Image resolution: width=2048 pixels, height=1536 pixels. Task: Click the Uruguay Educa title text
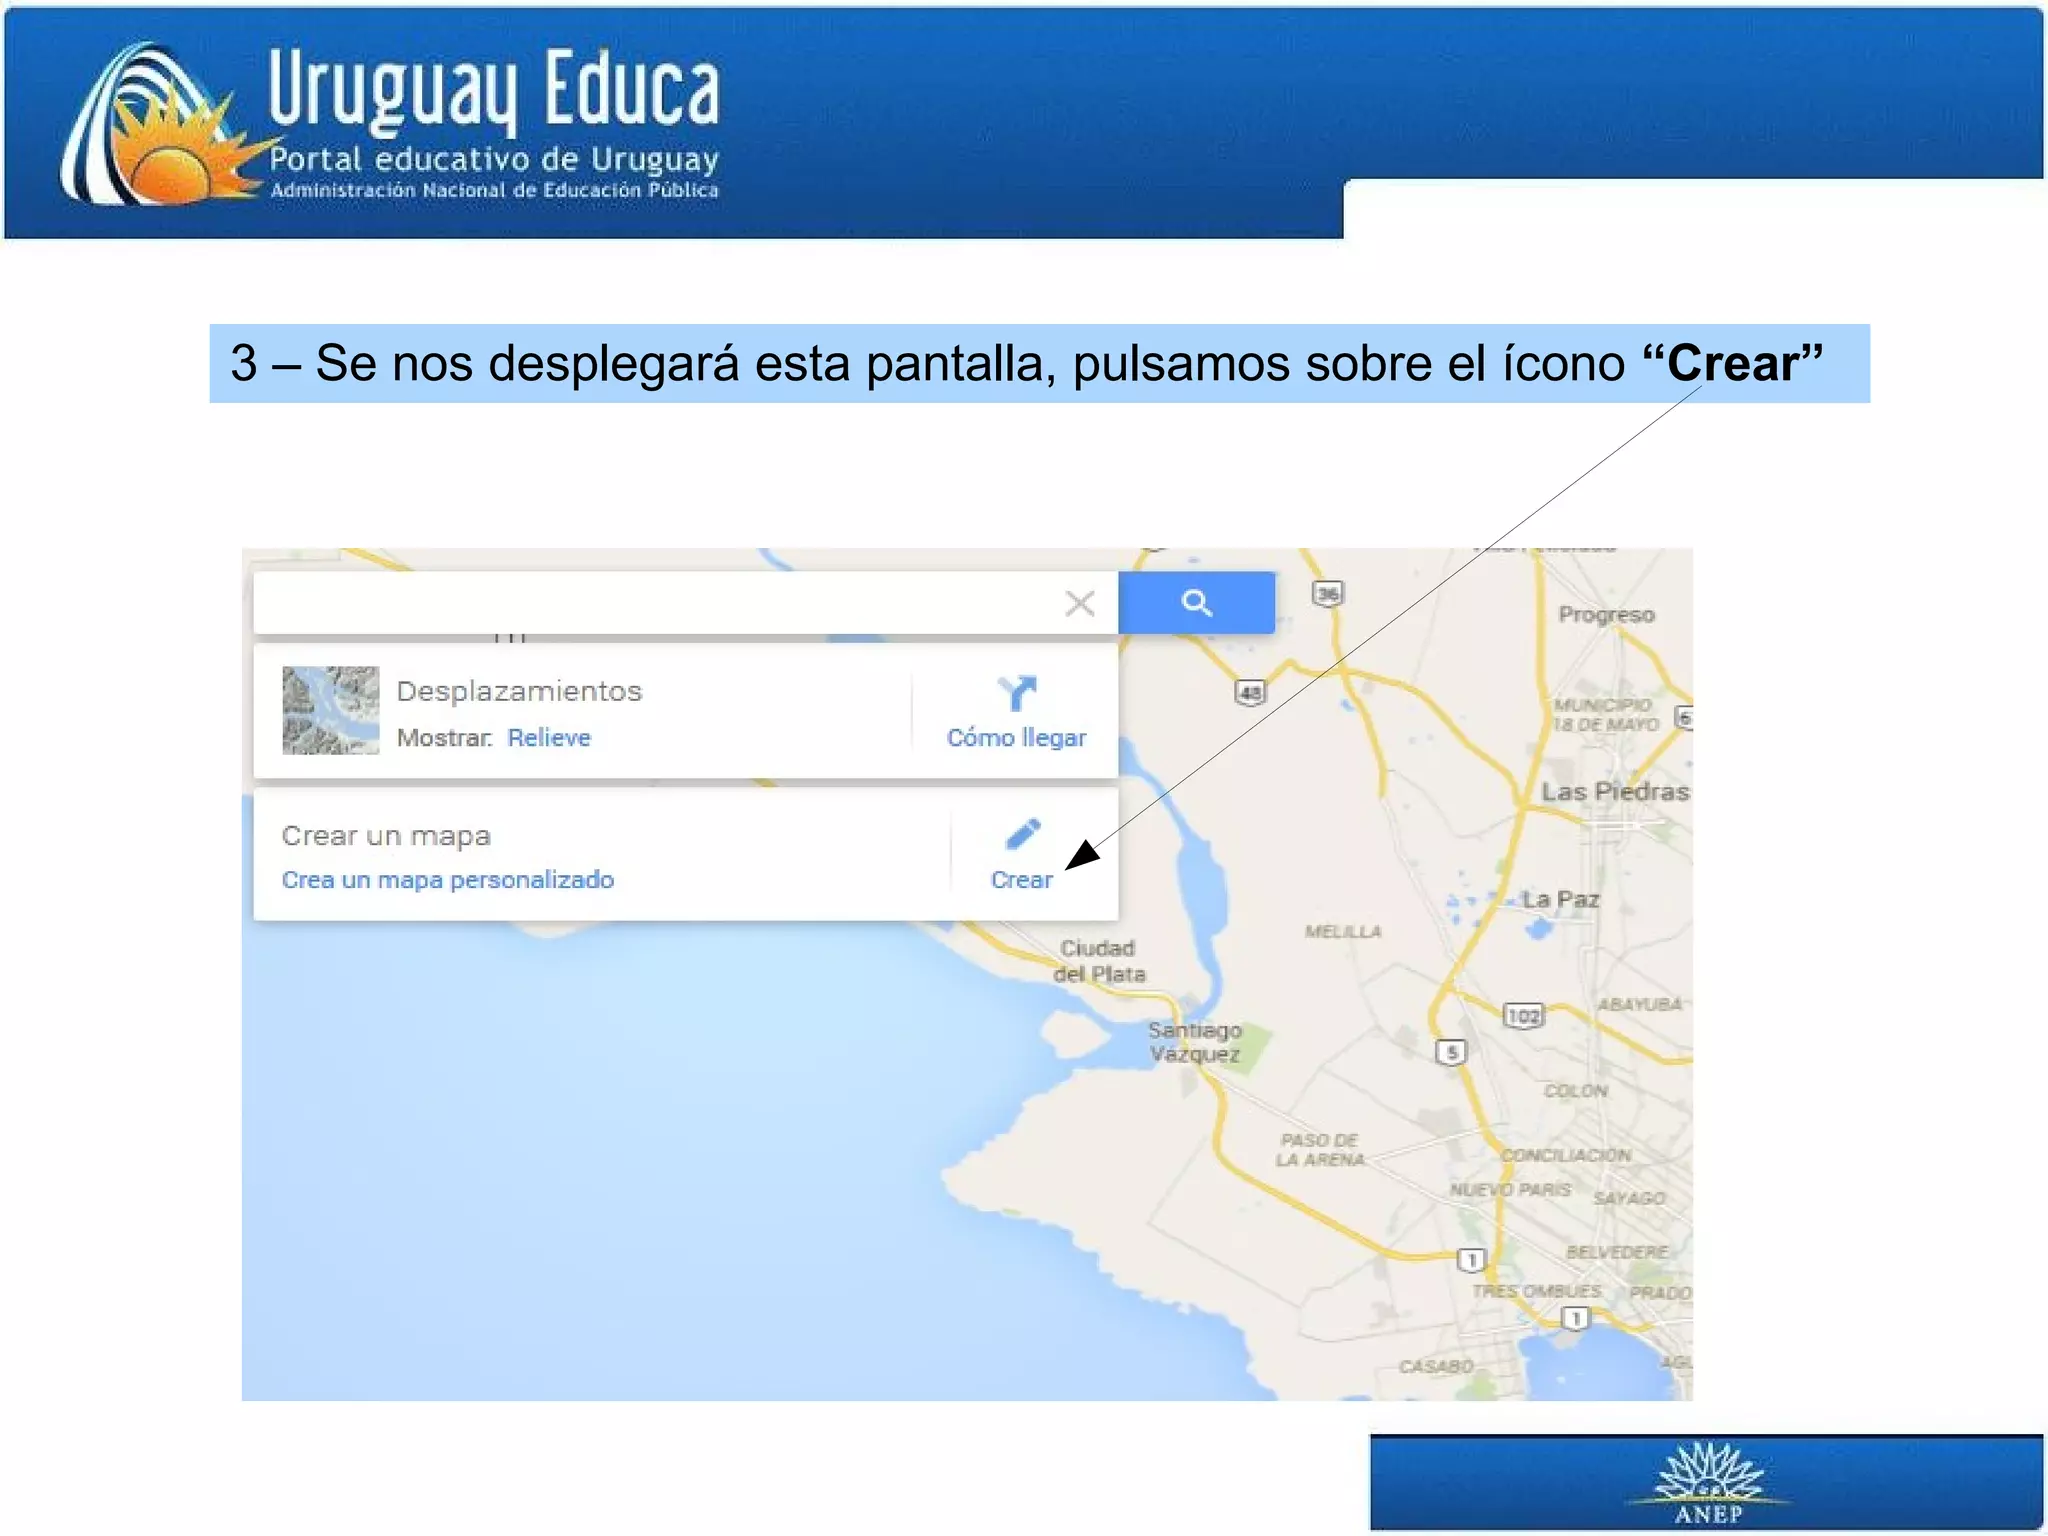[494, 90]
